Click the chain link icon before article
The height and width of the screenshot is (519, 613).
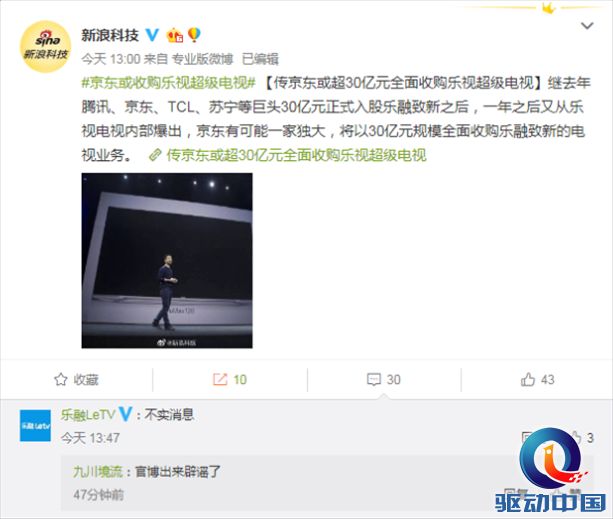155,155
